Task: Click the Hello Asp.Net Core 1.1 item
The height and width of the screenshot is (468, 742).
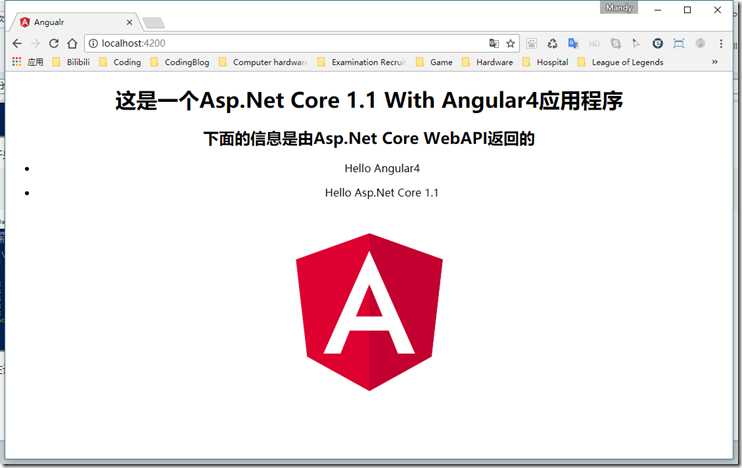Action: [381, 193]
